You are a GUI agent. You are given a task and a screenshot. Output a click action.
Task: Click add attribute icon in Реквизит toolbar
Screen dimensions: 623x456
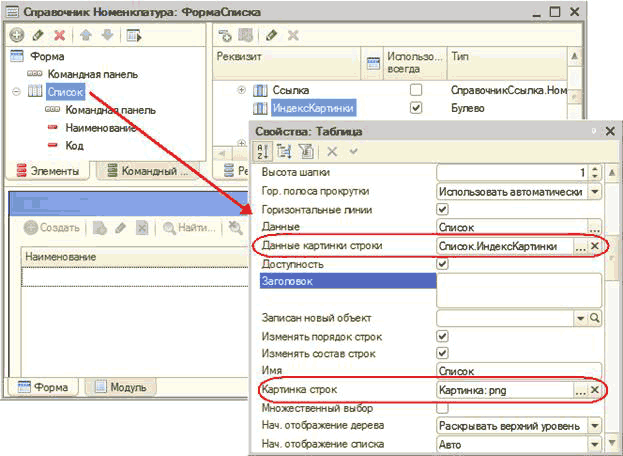click(x=226, y=35)
